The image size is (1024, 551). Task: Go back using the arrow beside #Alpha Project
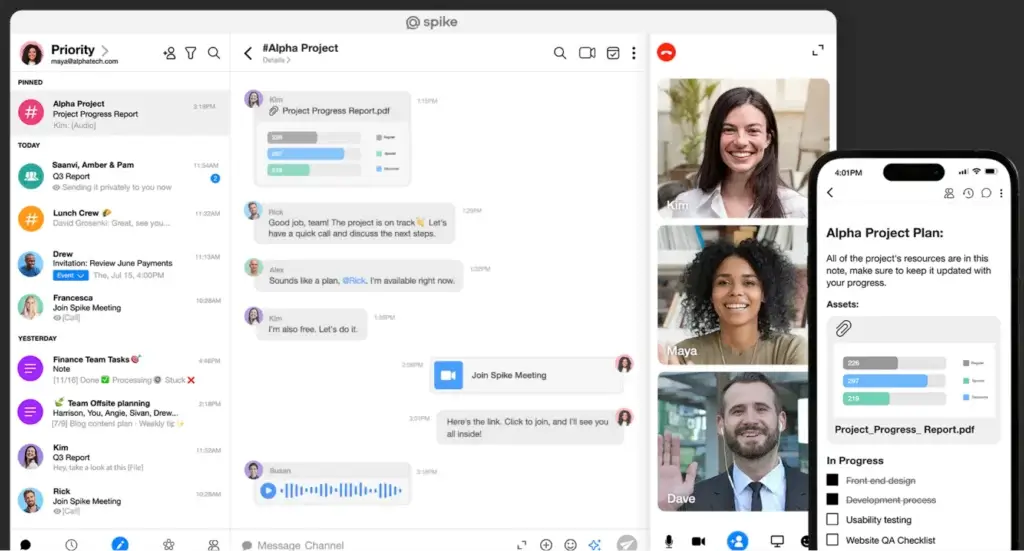coord(248,53)
